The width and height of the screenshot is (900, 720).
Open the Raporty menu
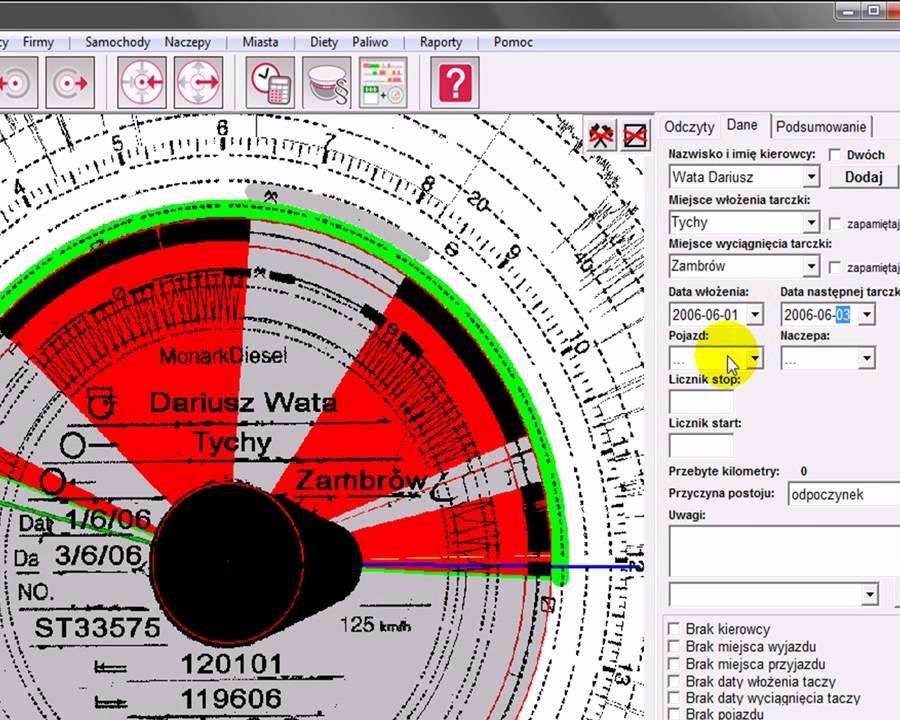coord(441,42)
